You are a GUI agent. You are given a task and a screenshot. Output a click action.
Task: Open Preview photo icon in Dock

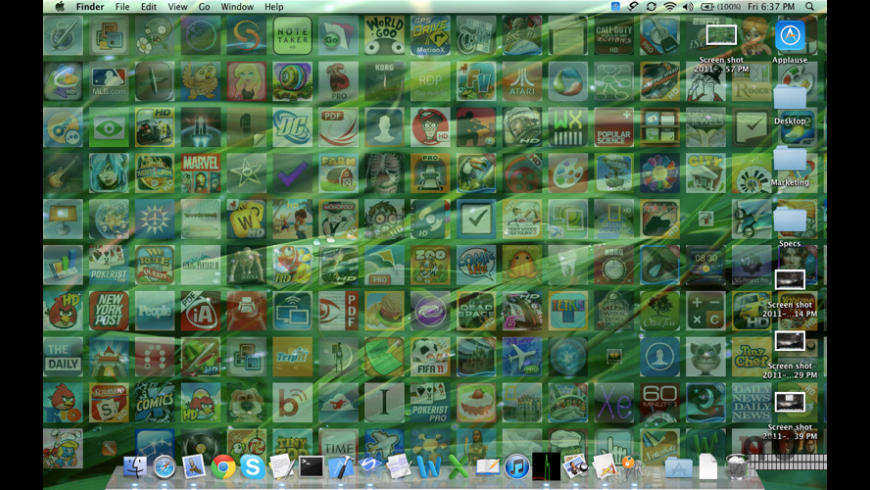(x=575, y=467)
